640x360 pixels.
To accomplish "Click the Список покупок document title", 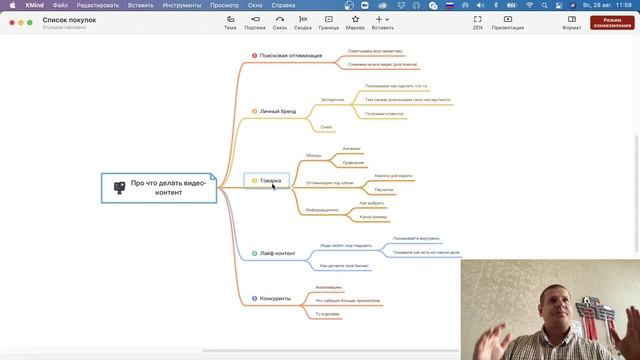I will pos(69,20).
